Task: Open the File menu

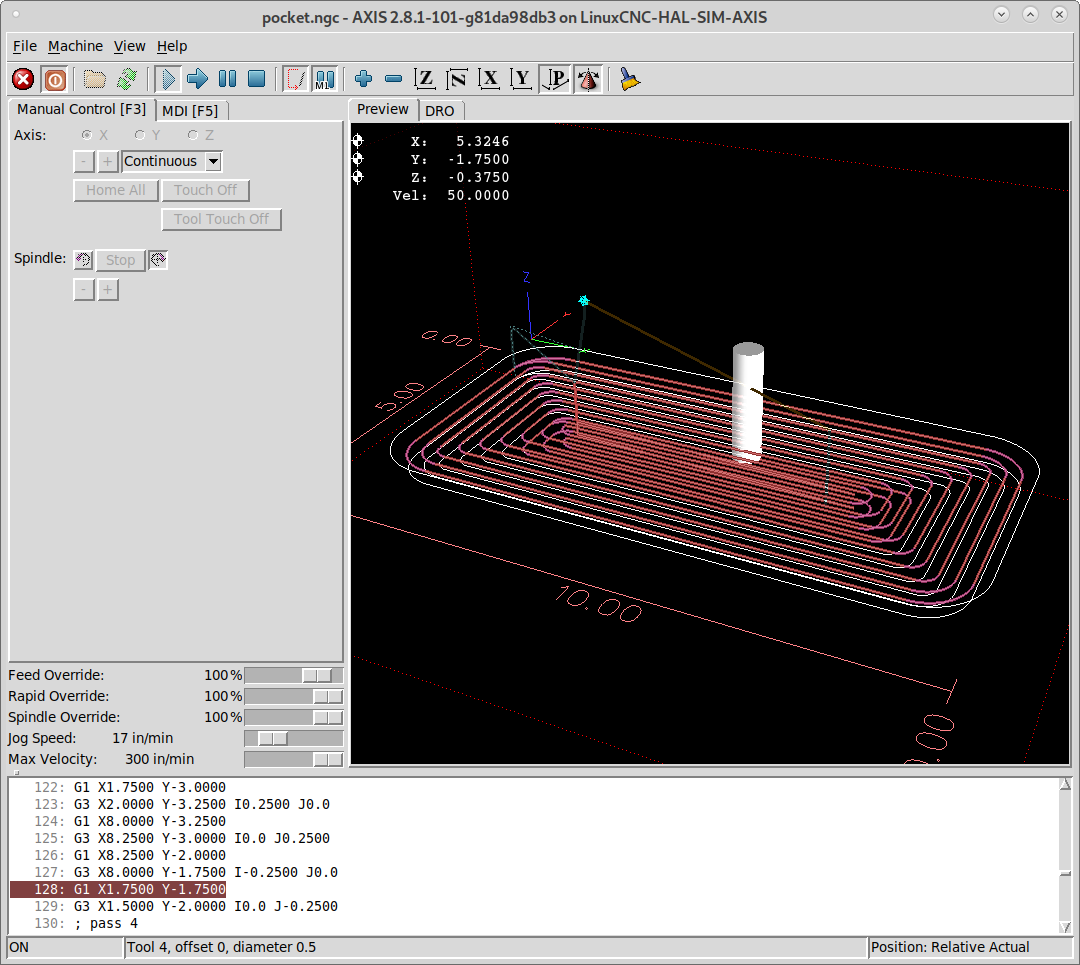Action: [x=25, y=46]
